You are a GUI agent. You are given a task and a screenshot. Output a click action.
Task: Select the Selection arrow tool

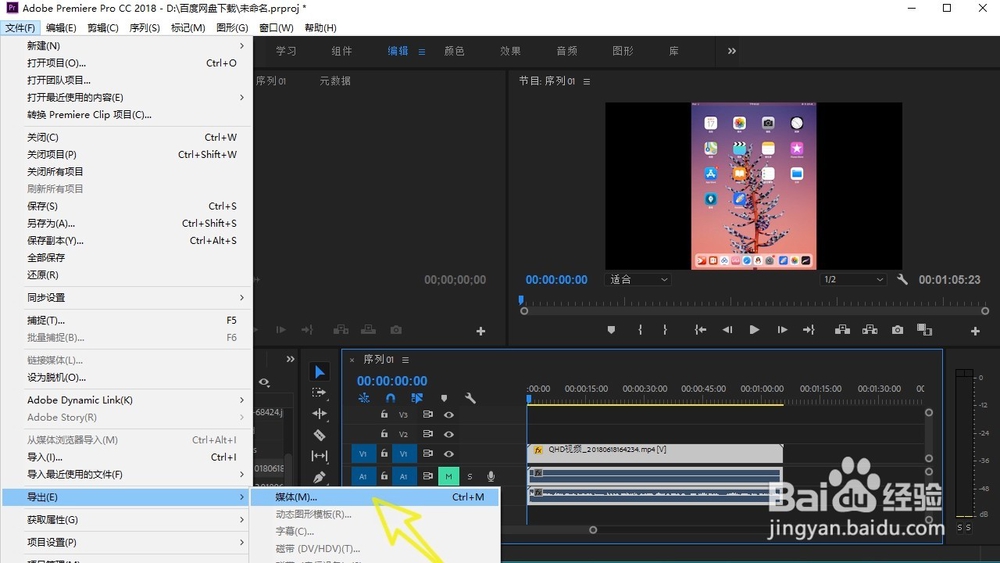pos(320,372)
